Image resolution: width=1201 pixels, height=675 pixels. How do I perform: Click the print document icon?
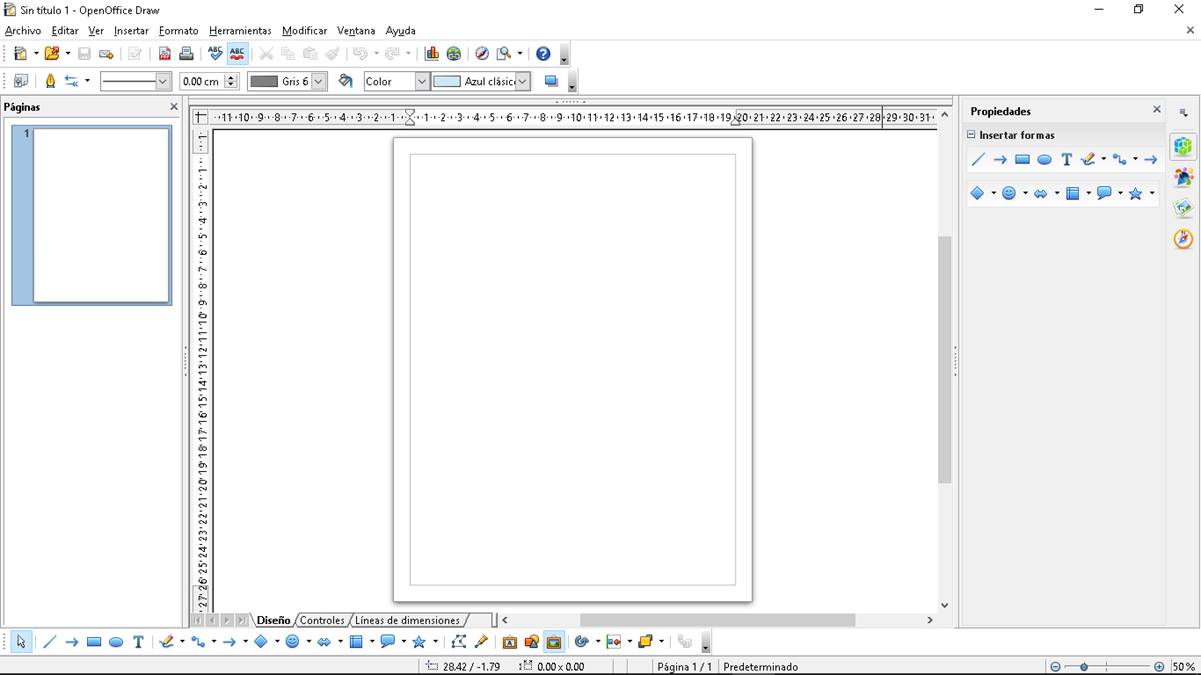pos(187,53)
